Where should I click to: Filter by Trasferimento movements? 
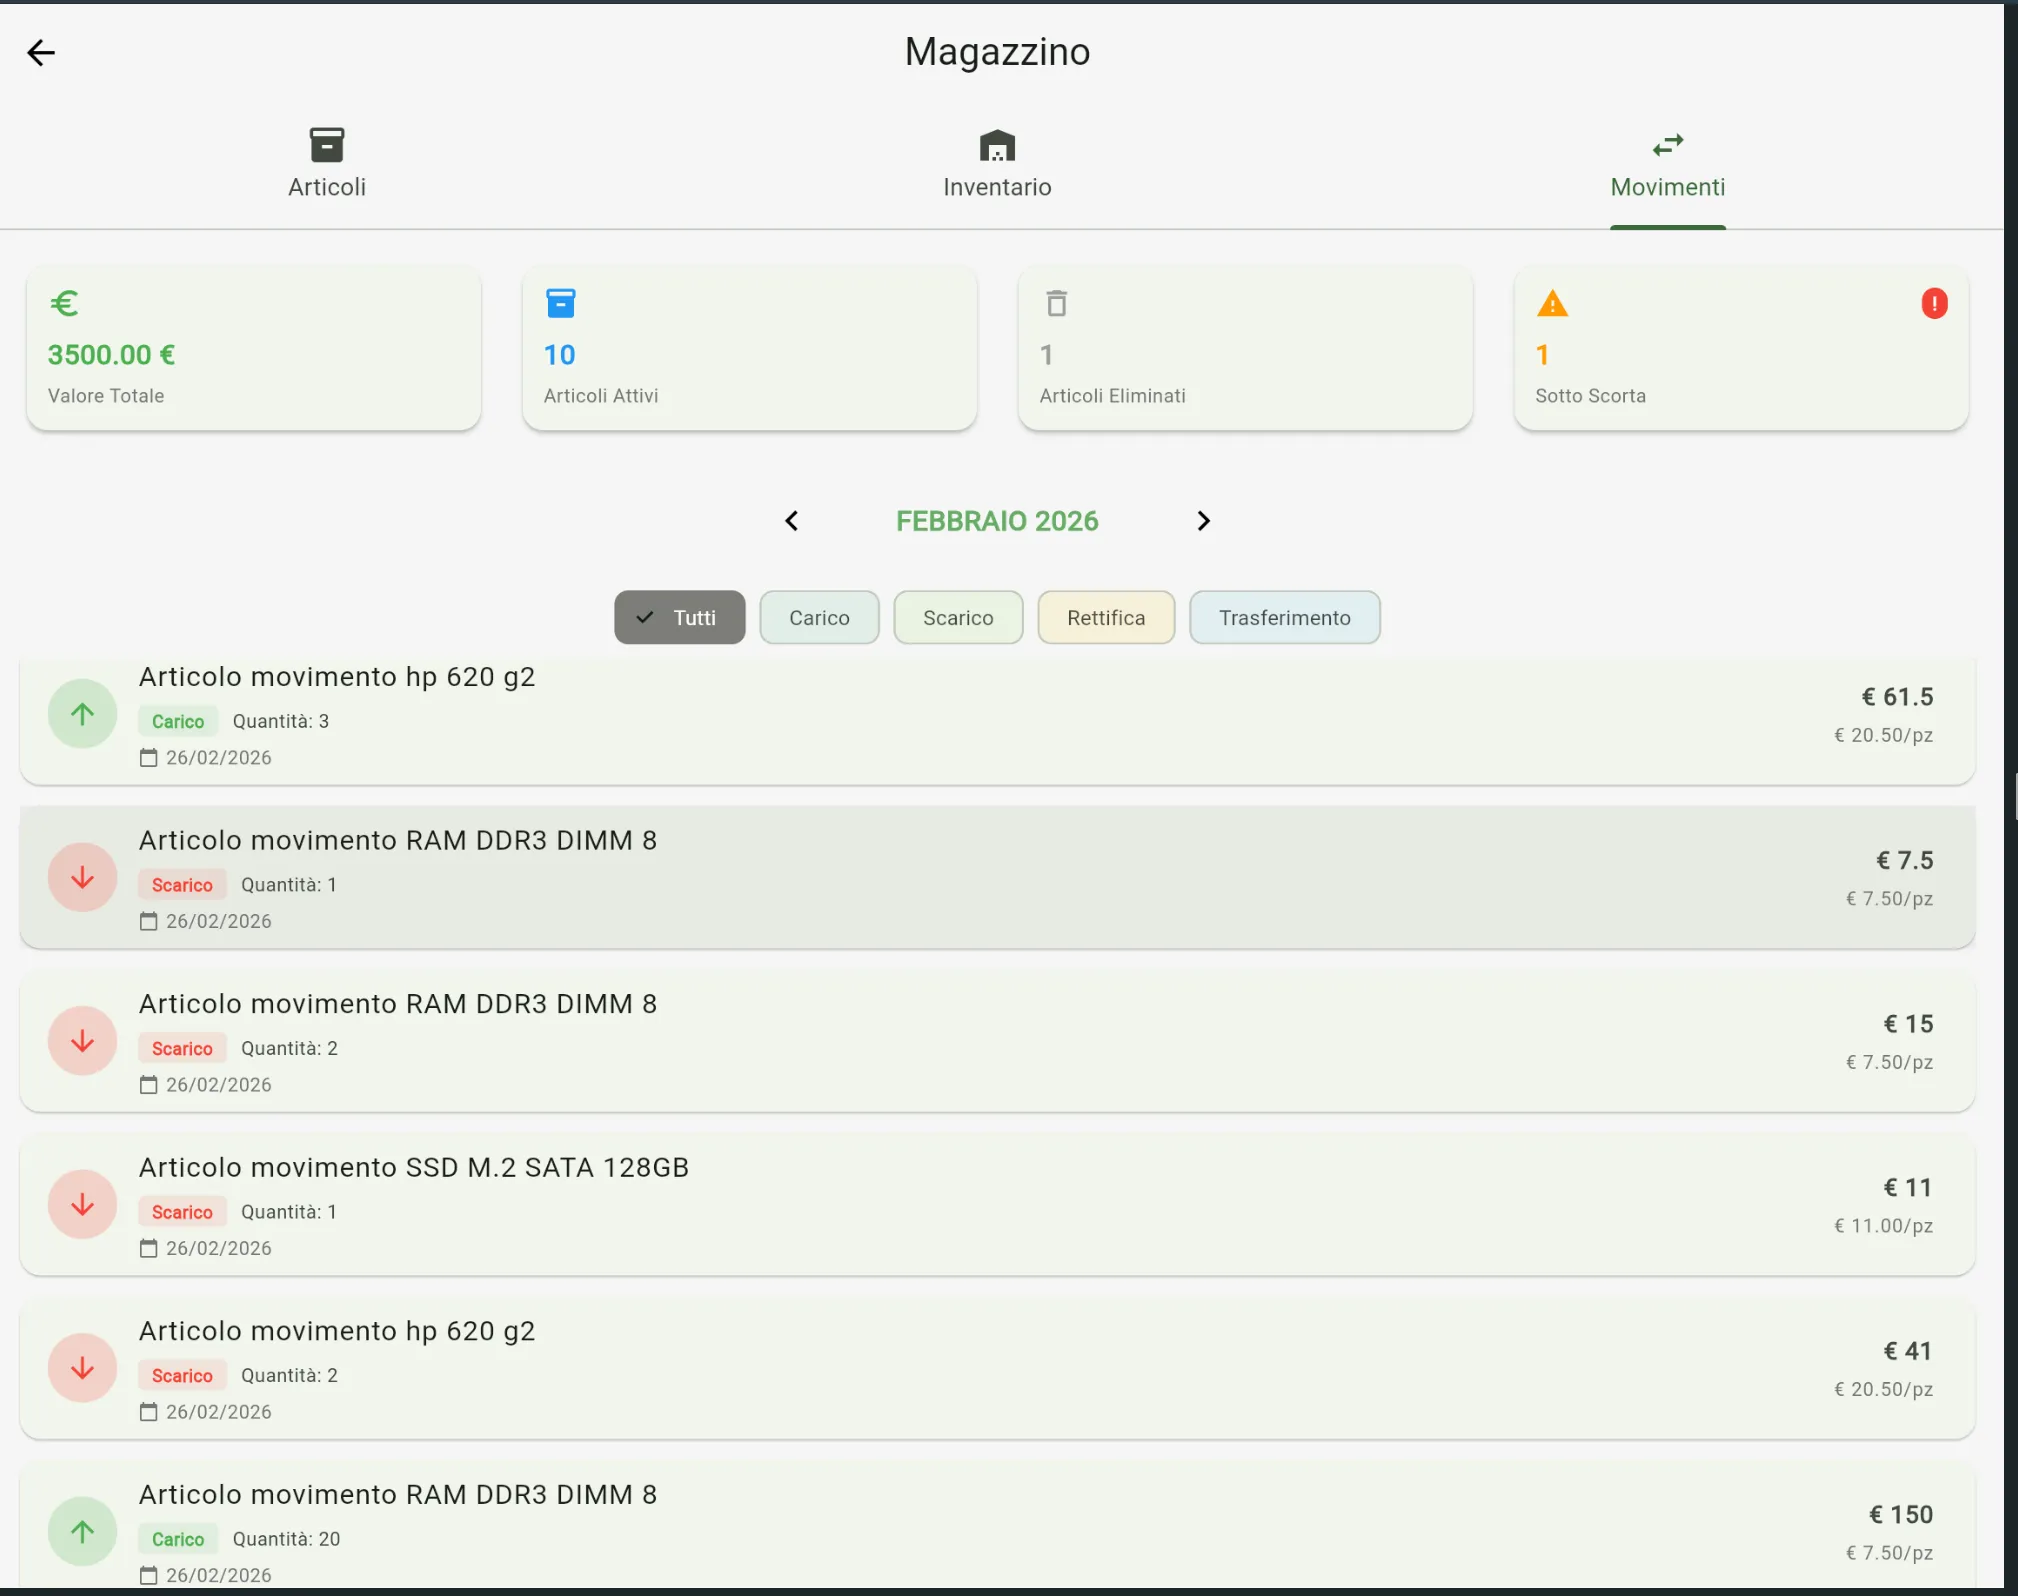[x=1284, y=618]
